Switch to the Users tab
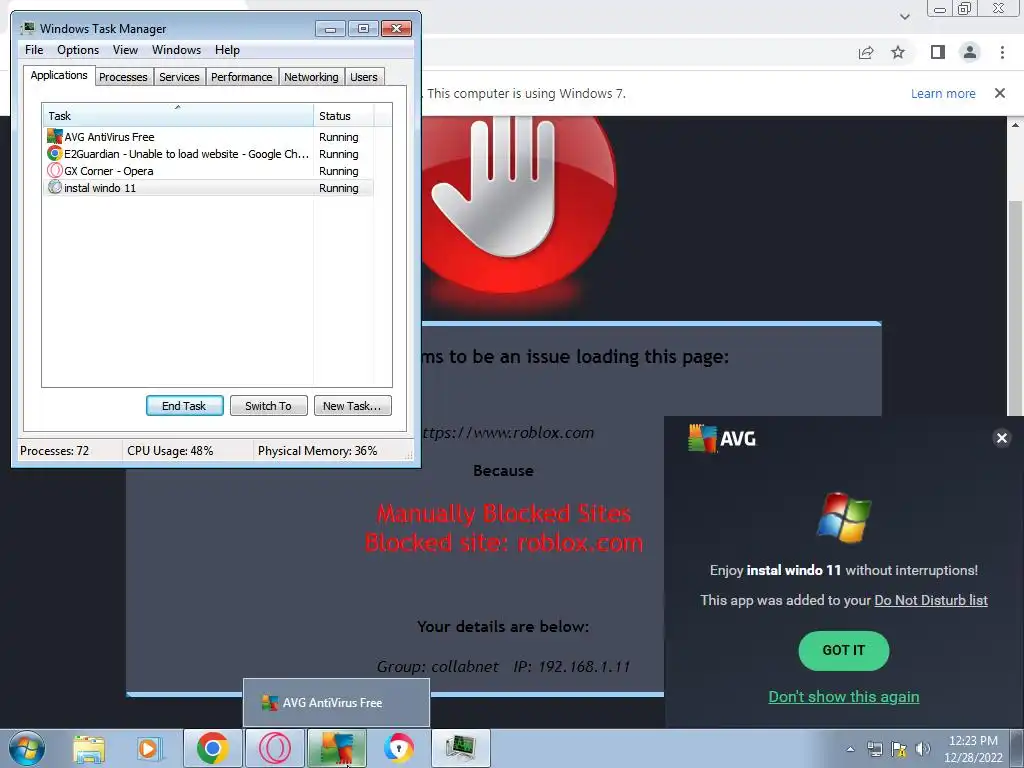1024x768 pixels. (364, 77)
